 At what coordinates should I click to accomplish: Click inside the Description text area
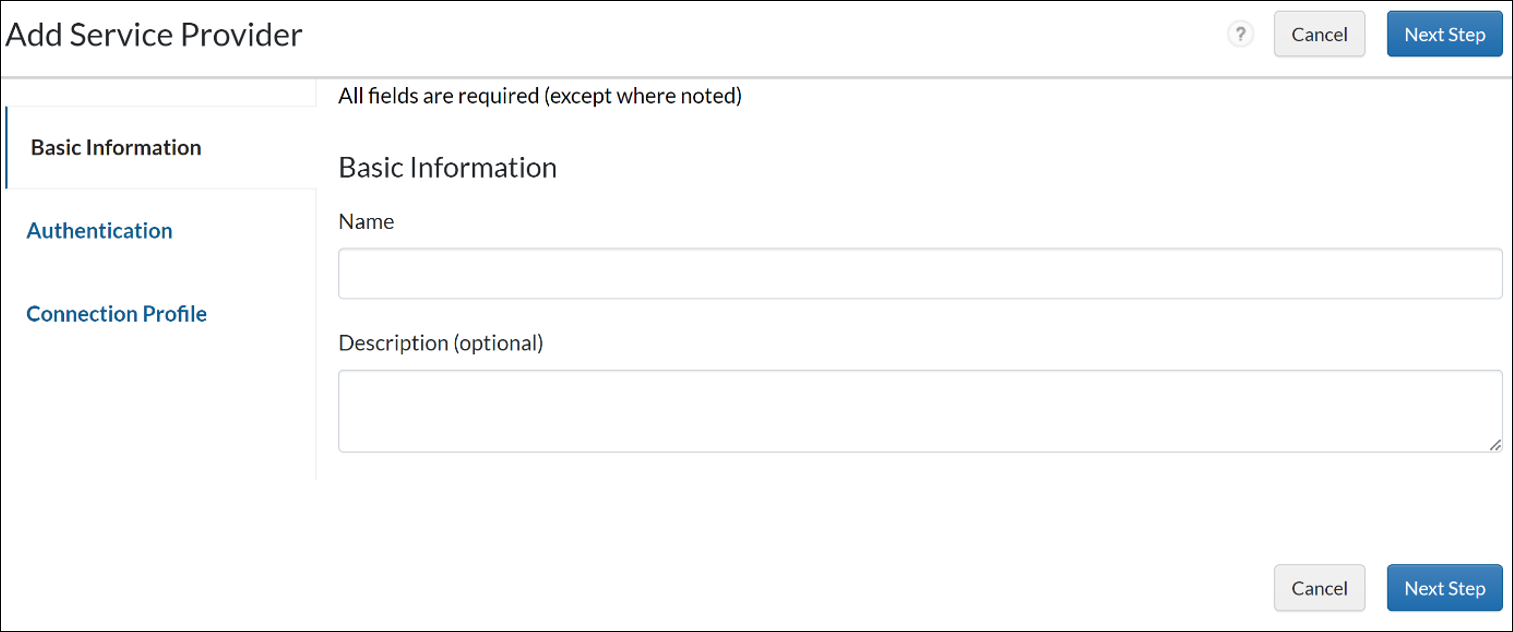tap(920, 411)
